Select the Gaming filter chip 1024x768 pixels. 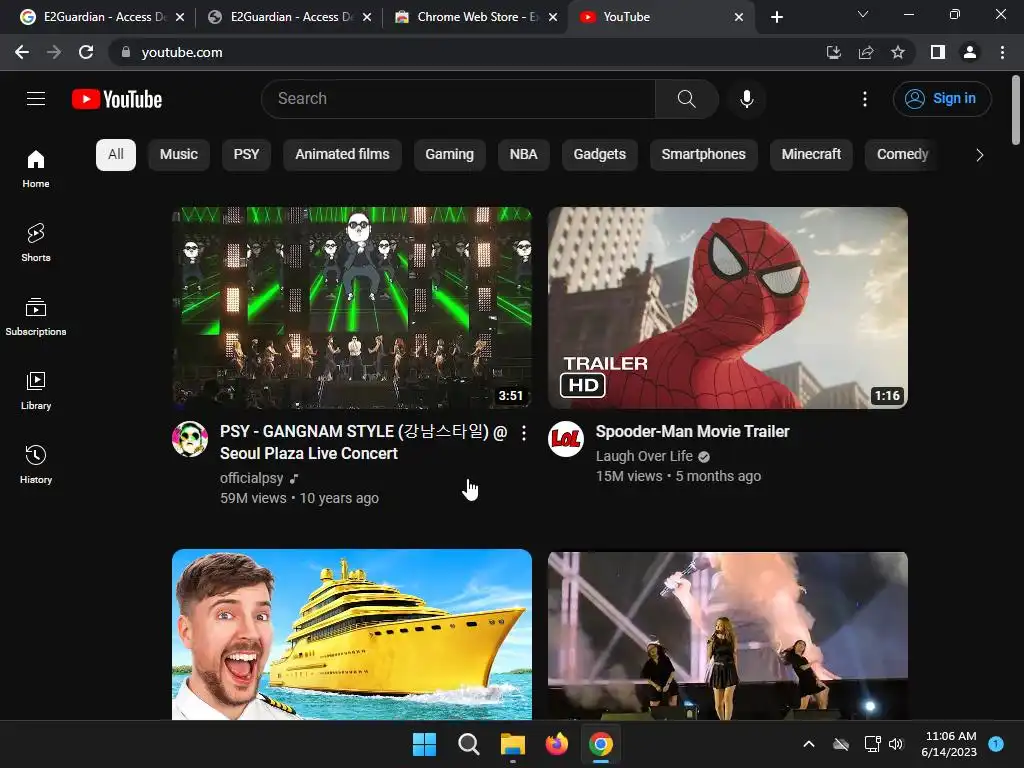449,155
